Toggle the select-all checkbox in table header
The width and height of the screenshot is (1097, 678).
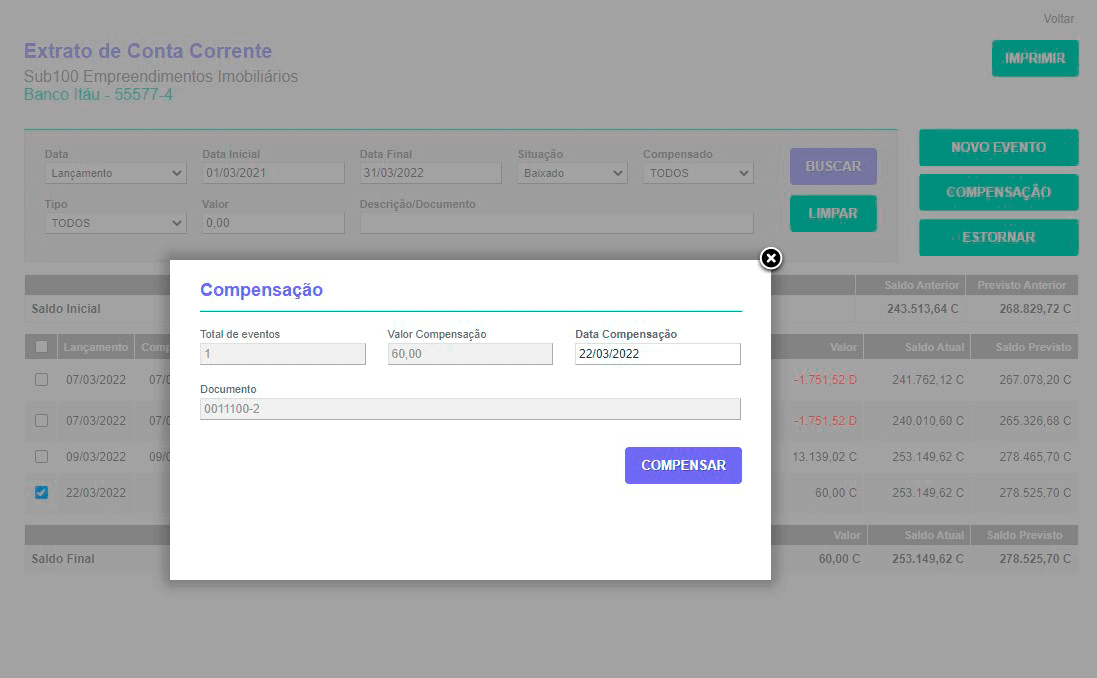[41, 347]
